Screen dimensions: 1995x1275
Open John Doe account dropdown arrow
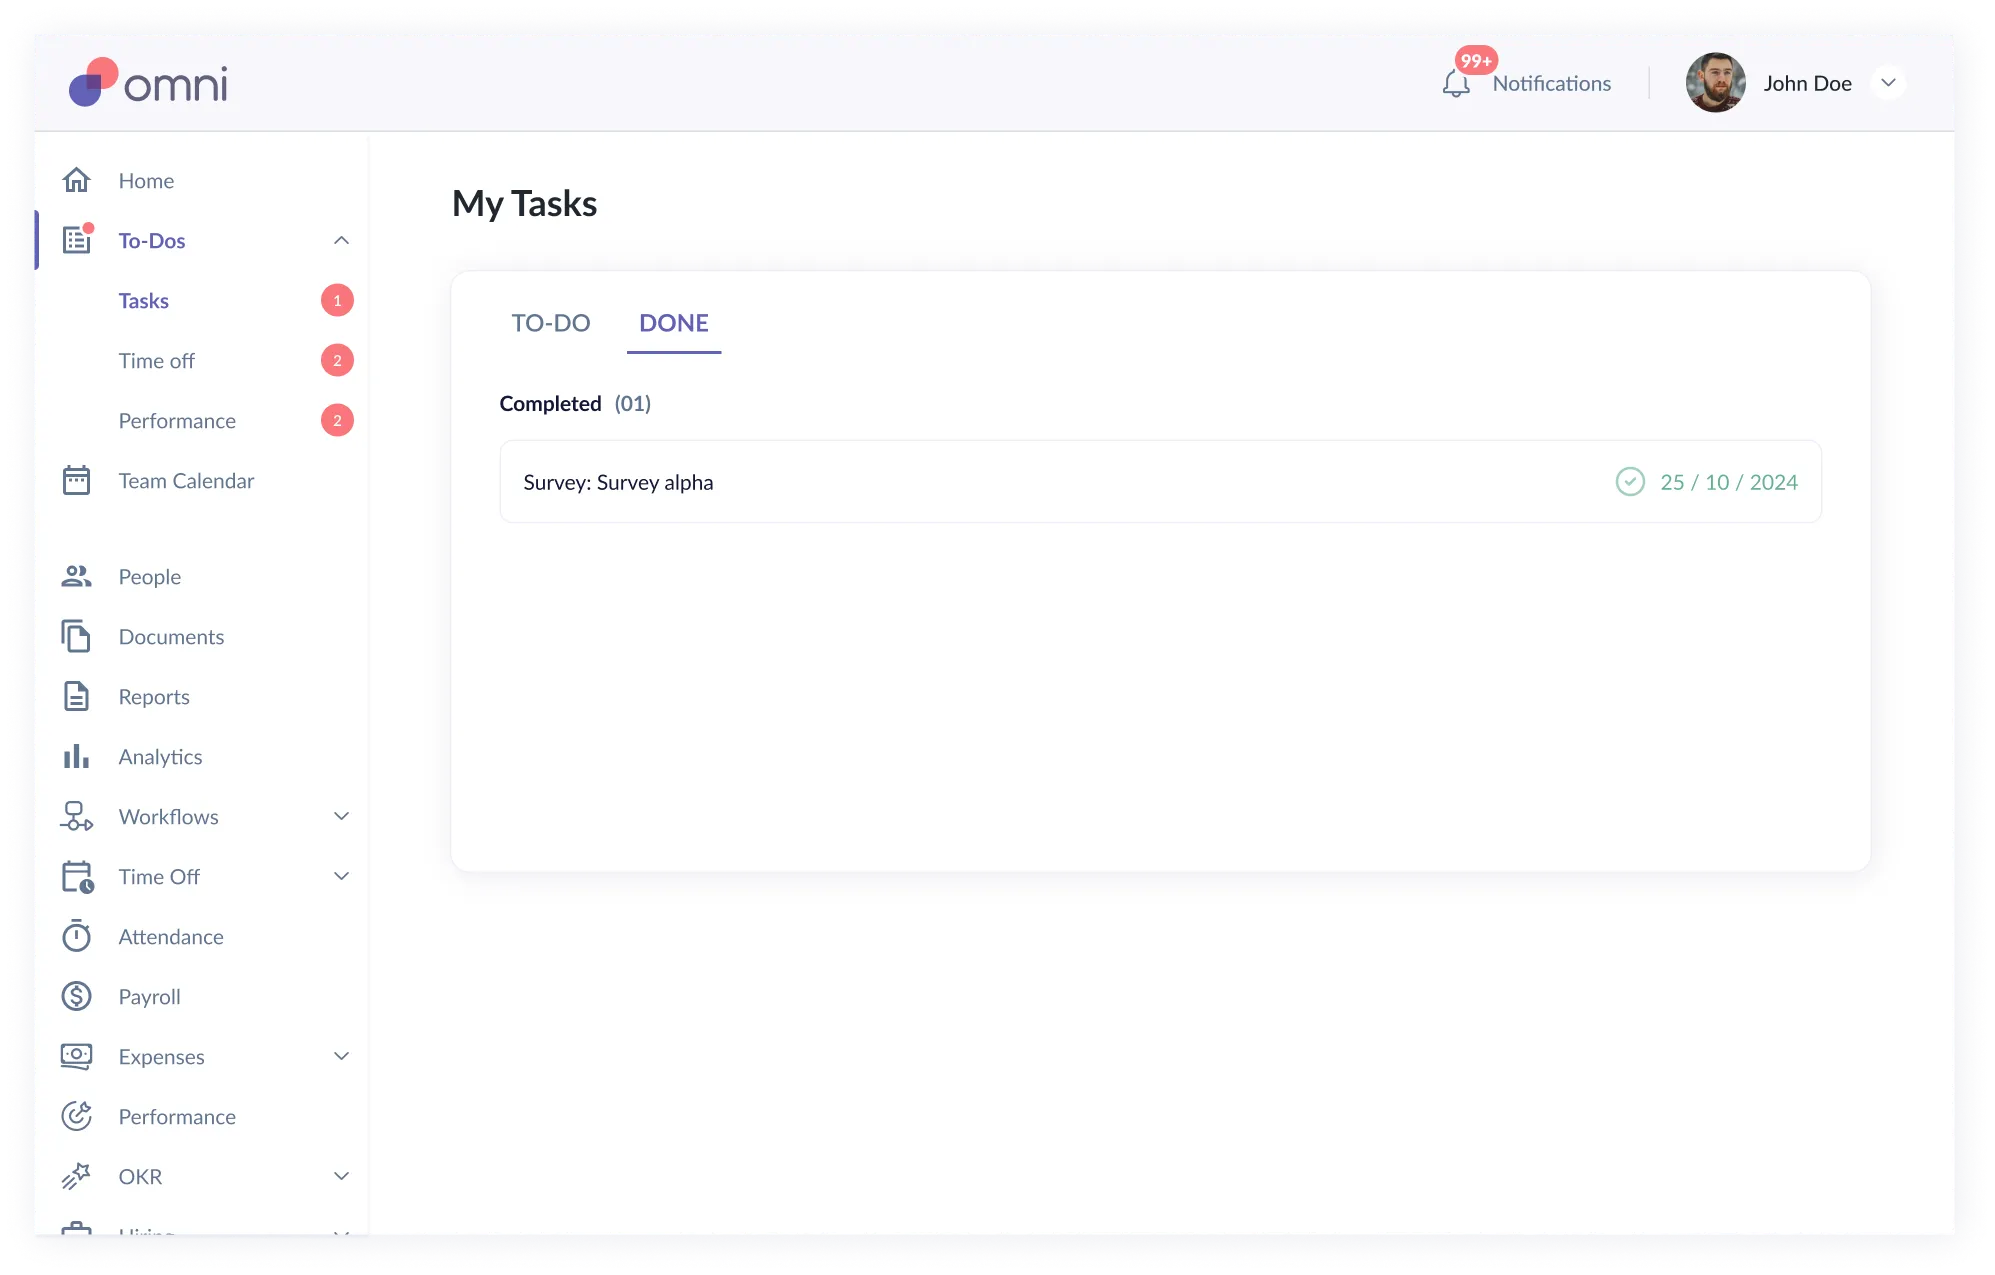click(x=1888, y=83)
